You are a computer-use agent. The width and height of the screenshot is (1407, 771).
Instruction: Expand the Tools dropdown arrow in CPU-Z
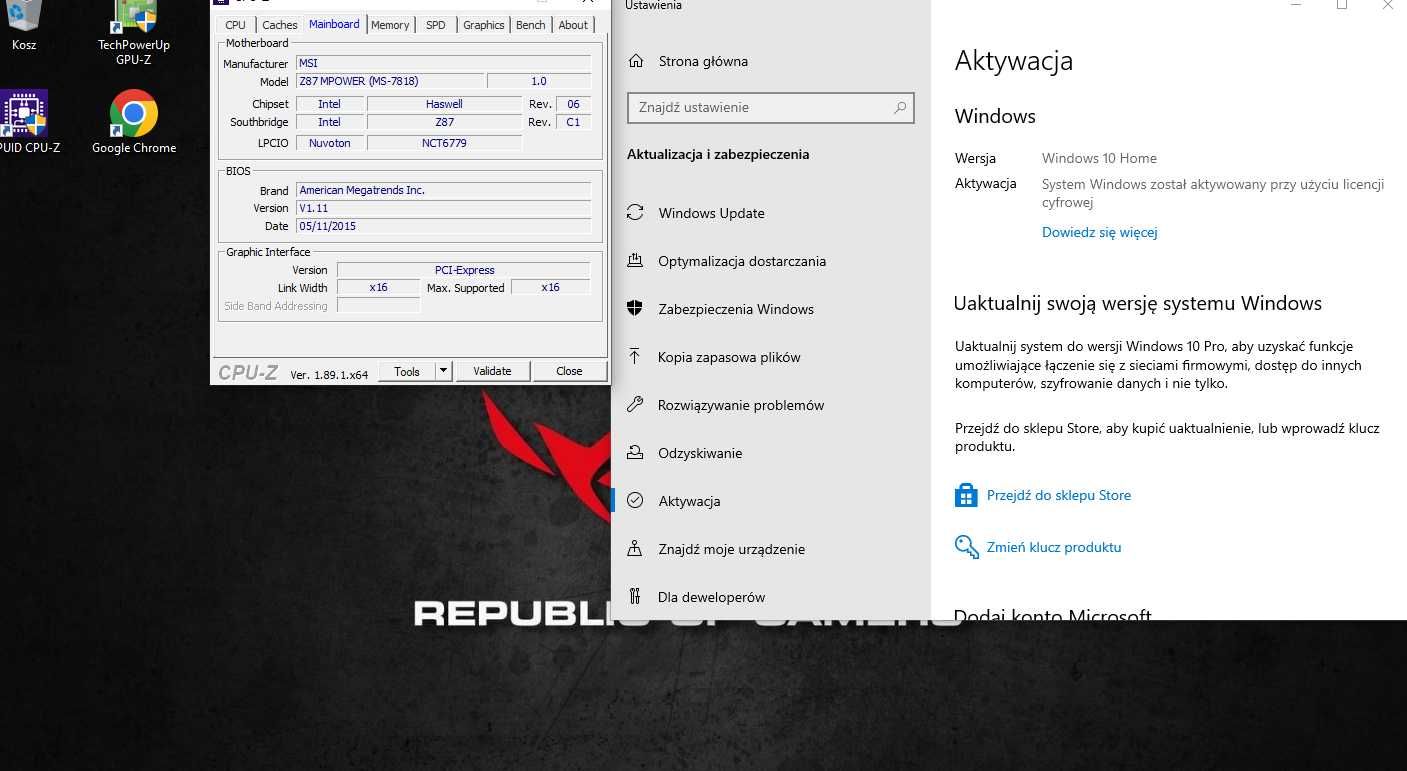pos(444,371)
